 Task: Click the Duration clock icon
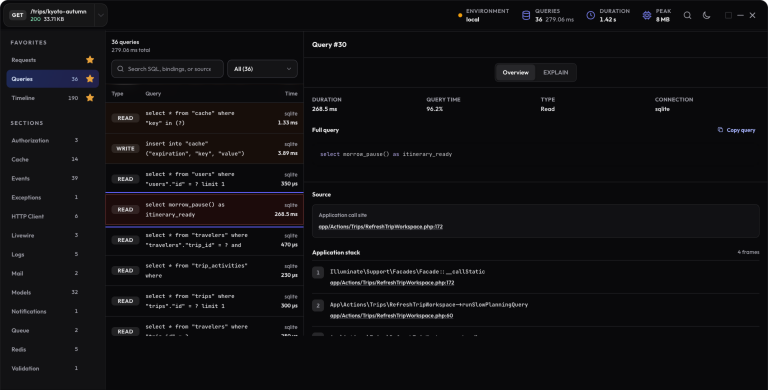(x=591, y=15)
